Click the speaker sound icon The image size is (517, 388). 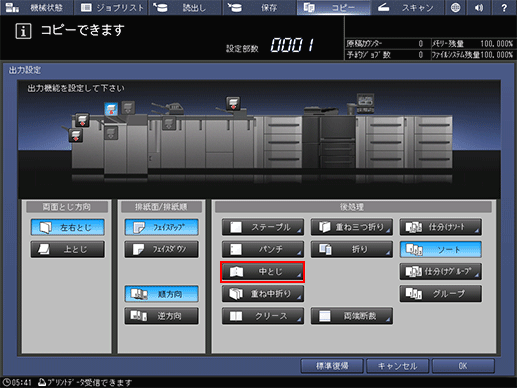[479, 7]
